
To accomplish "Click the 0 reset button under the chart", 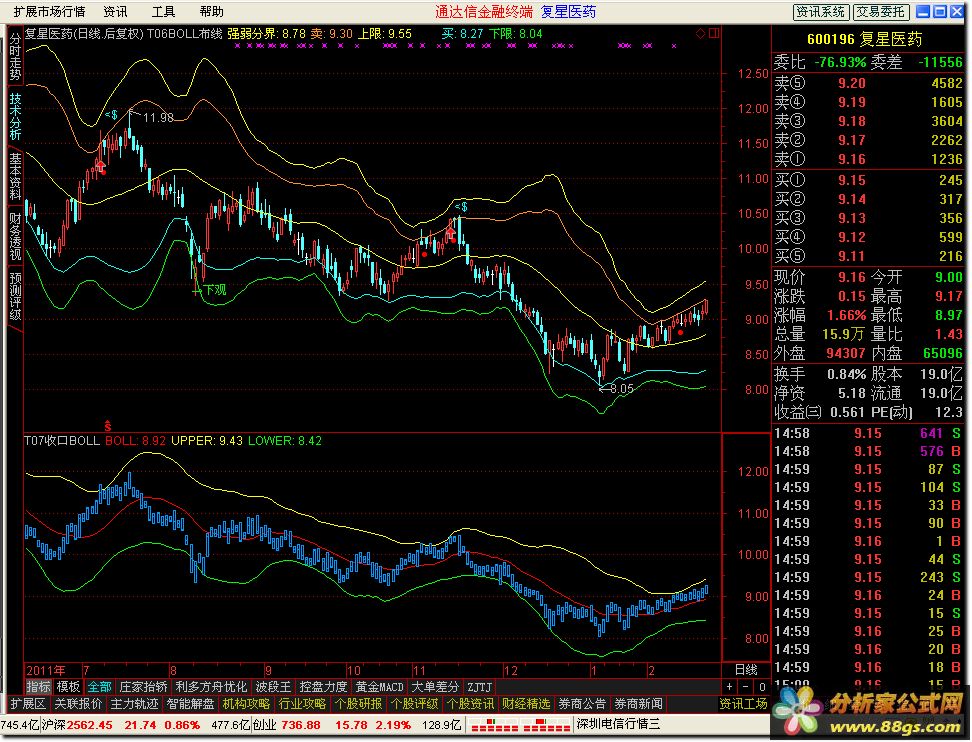I will point(762,687).
